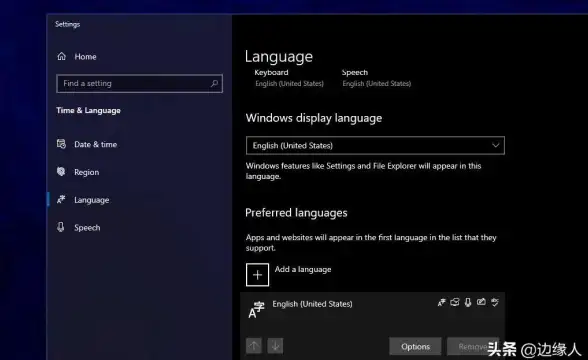Click the text-to-speech feature icon
Image resolution: width=588 pixels, height=360 pixels.
(455, 302)
